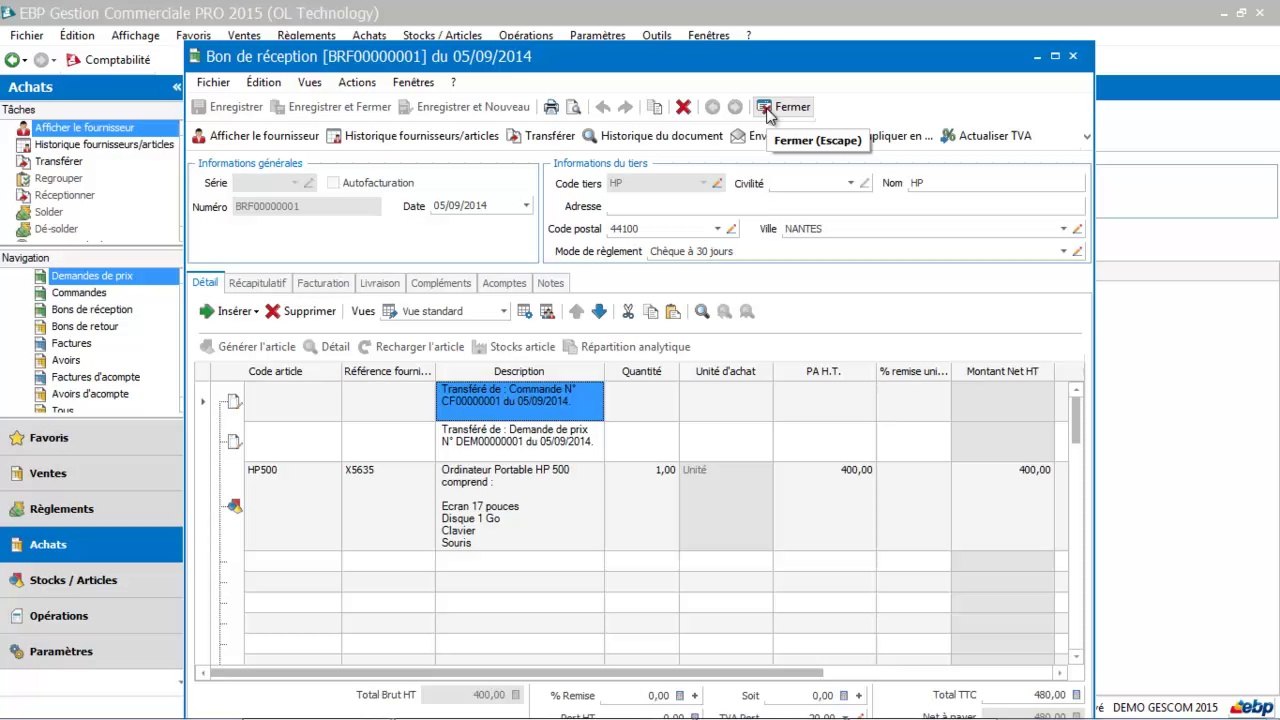Select Factures in Navigation tree
Image resolution: width=1280 pixels, height=720 pixels.
(x=71, y=343)
